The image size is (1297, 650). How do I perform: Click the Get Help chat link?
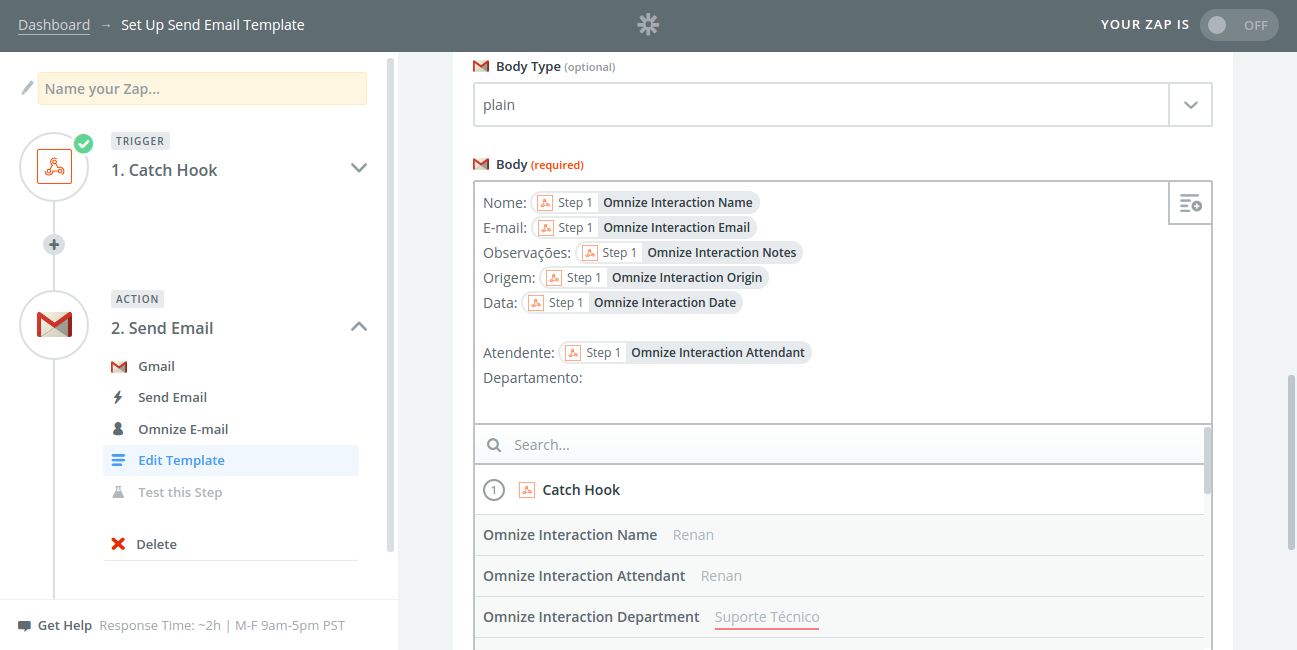65,625
